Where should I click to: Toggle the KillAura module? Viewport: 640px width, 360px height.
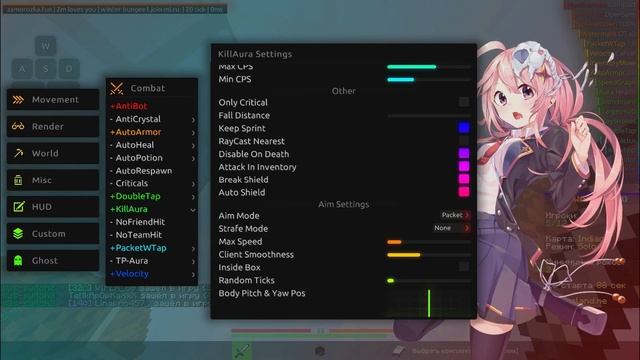[129, 209]
